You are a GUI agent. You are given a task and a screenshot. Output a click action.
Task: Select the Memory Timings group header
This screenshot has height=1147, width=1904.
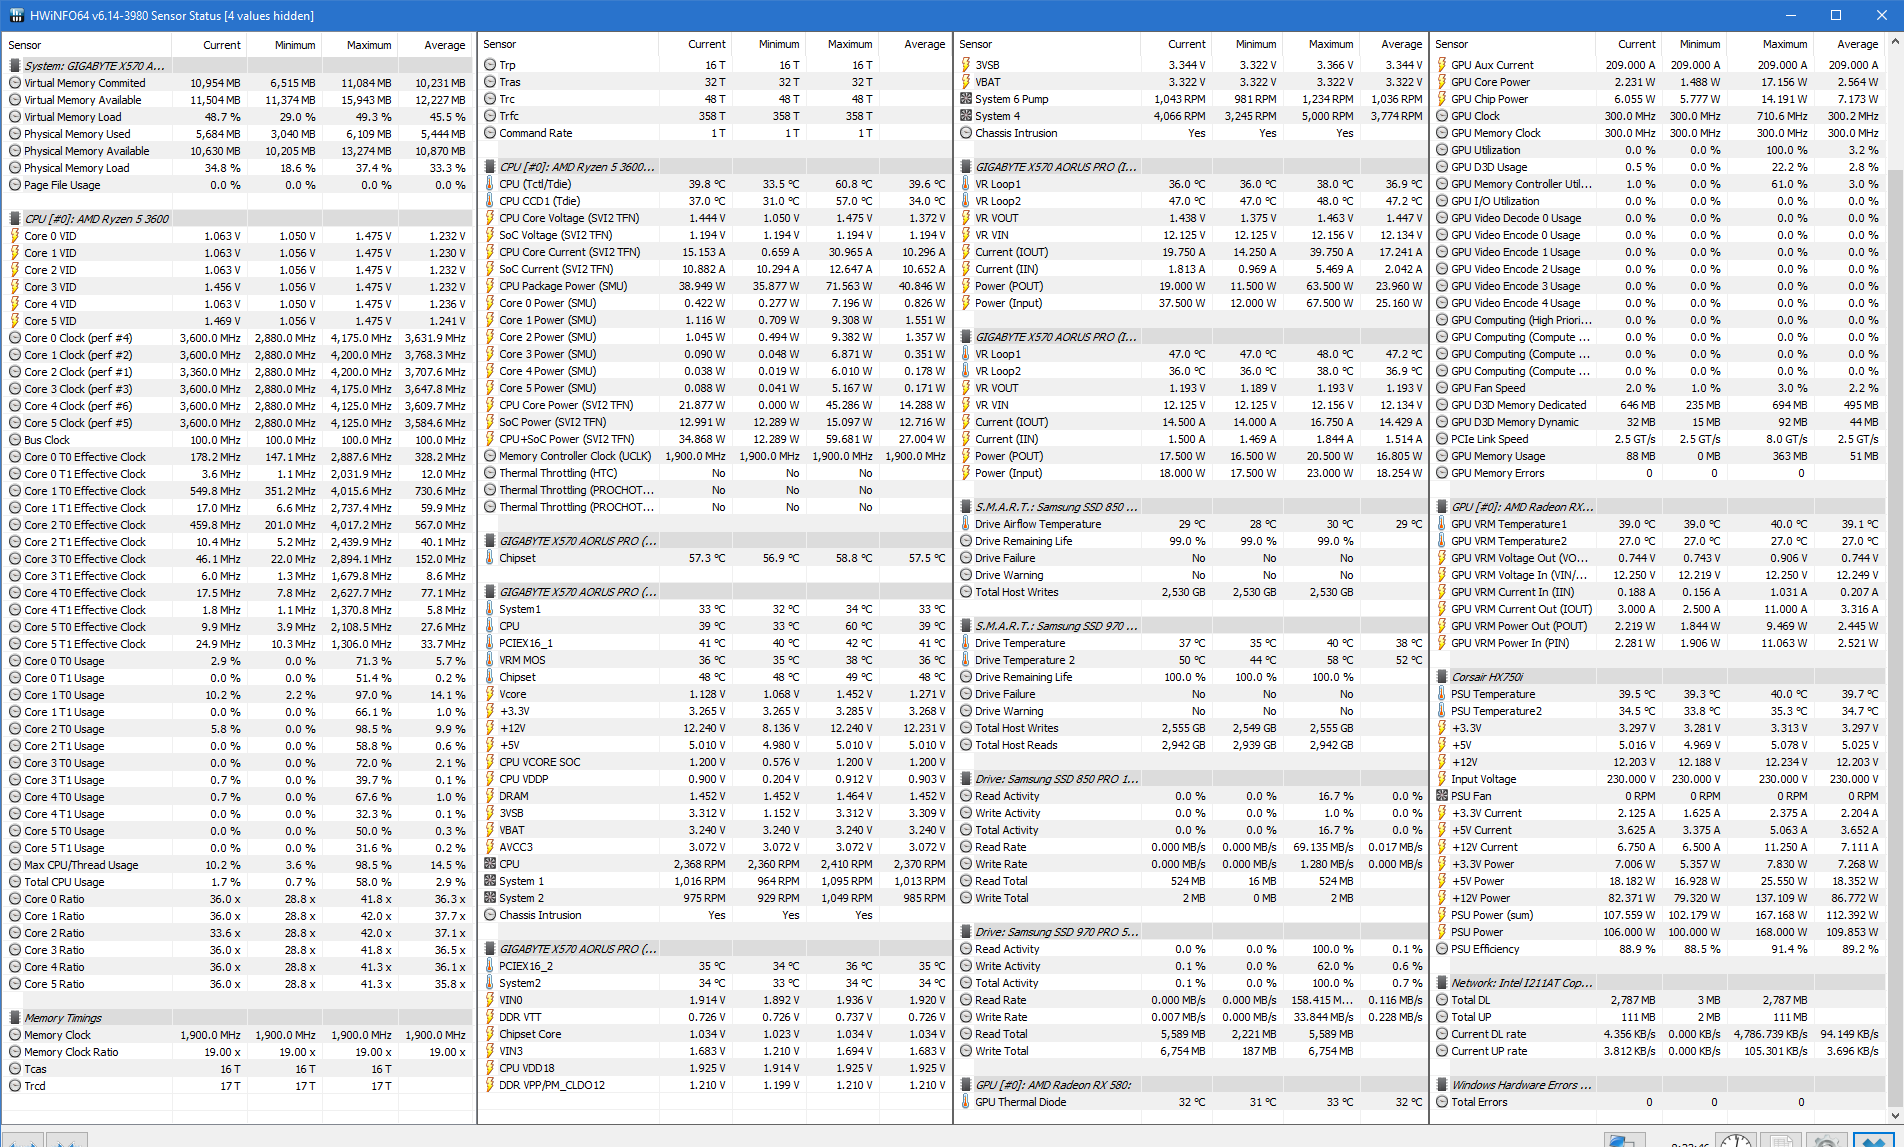[x=238, y=1018]
